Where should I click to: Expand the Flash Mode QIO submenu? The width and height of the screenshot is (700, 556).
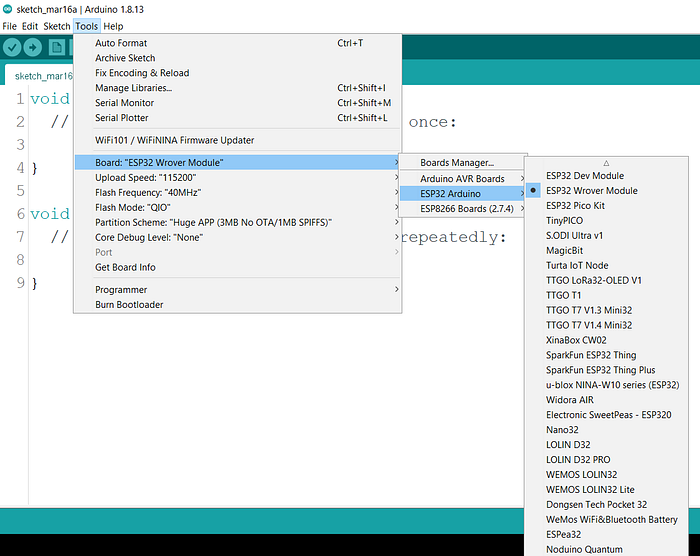tap(238, 208)
